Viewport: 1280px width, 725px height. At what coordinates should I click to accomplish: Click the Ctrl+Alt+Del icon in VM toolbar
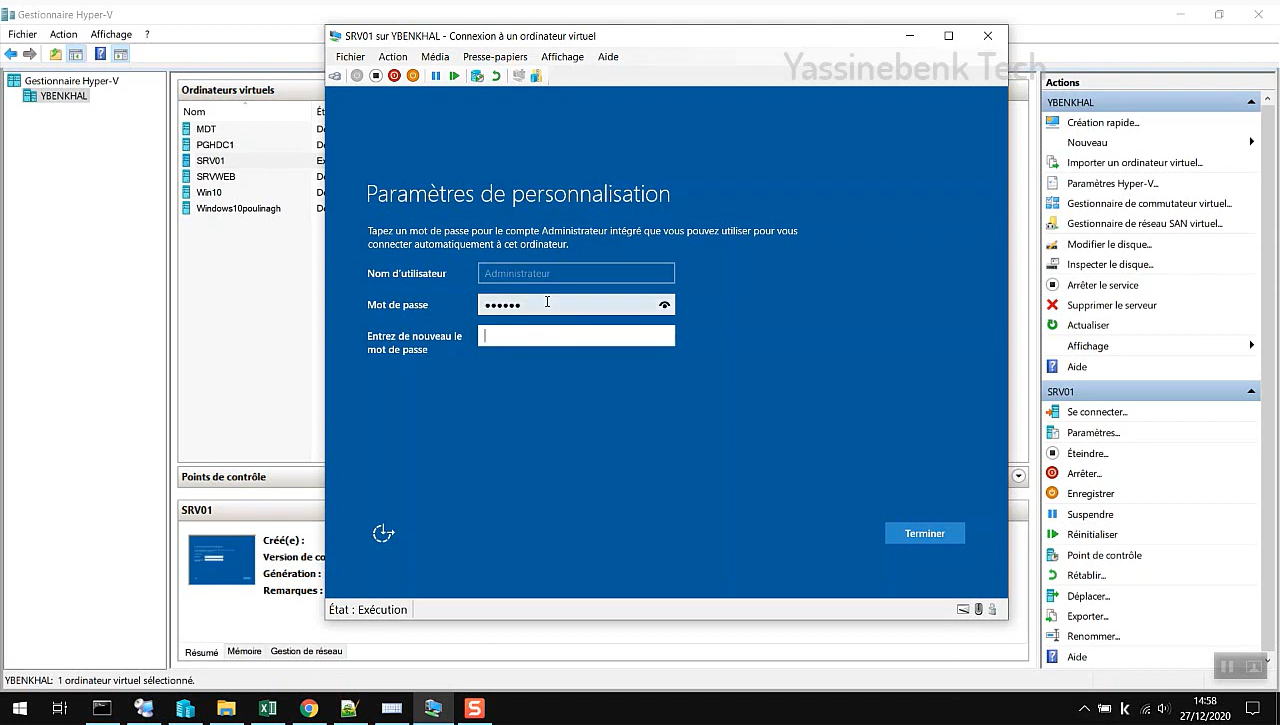(x=335, y=76)
